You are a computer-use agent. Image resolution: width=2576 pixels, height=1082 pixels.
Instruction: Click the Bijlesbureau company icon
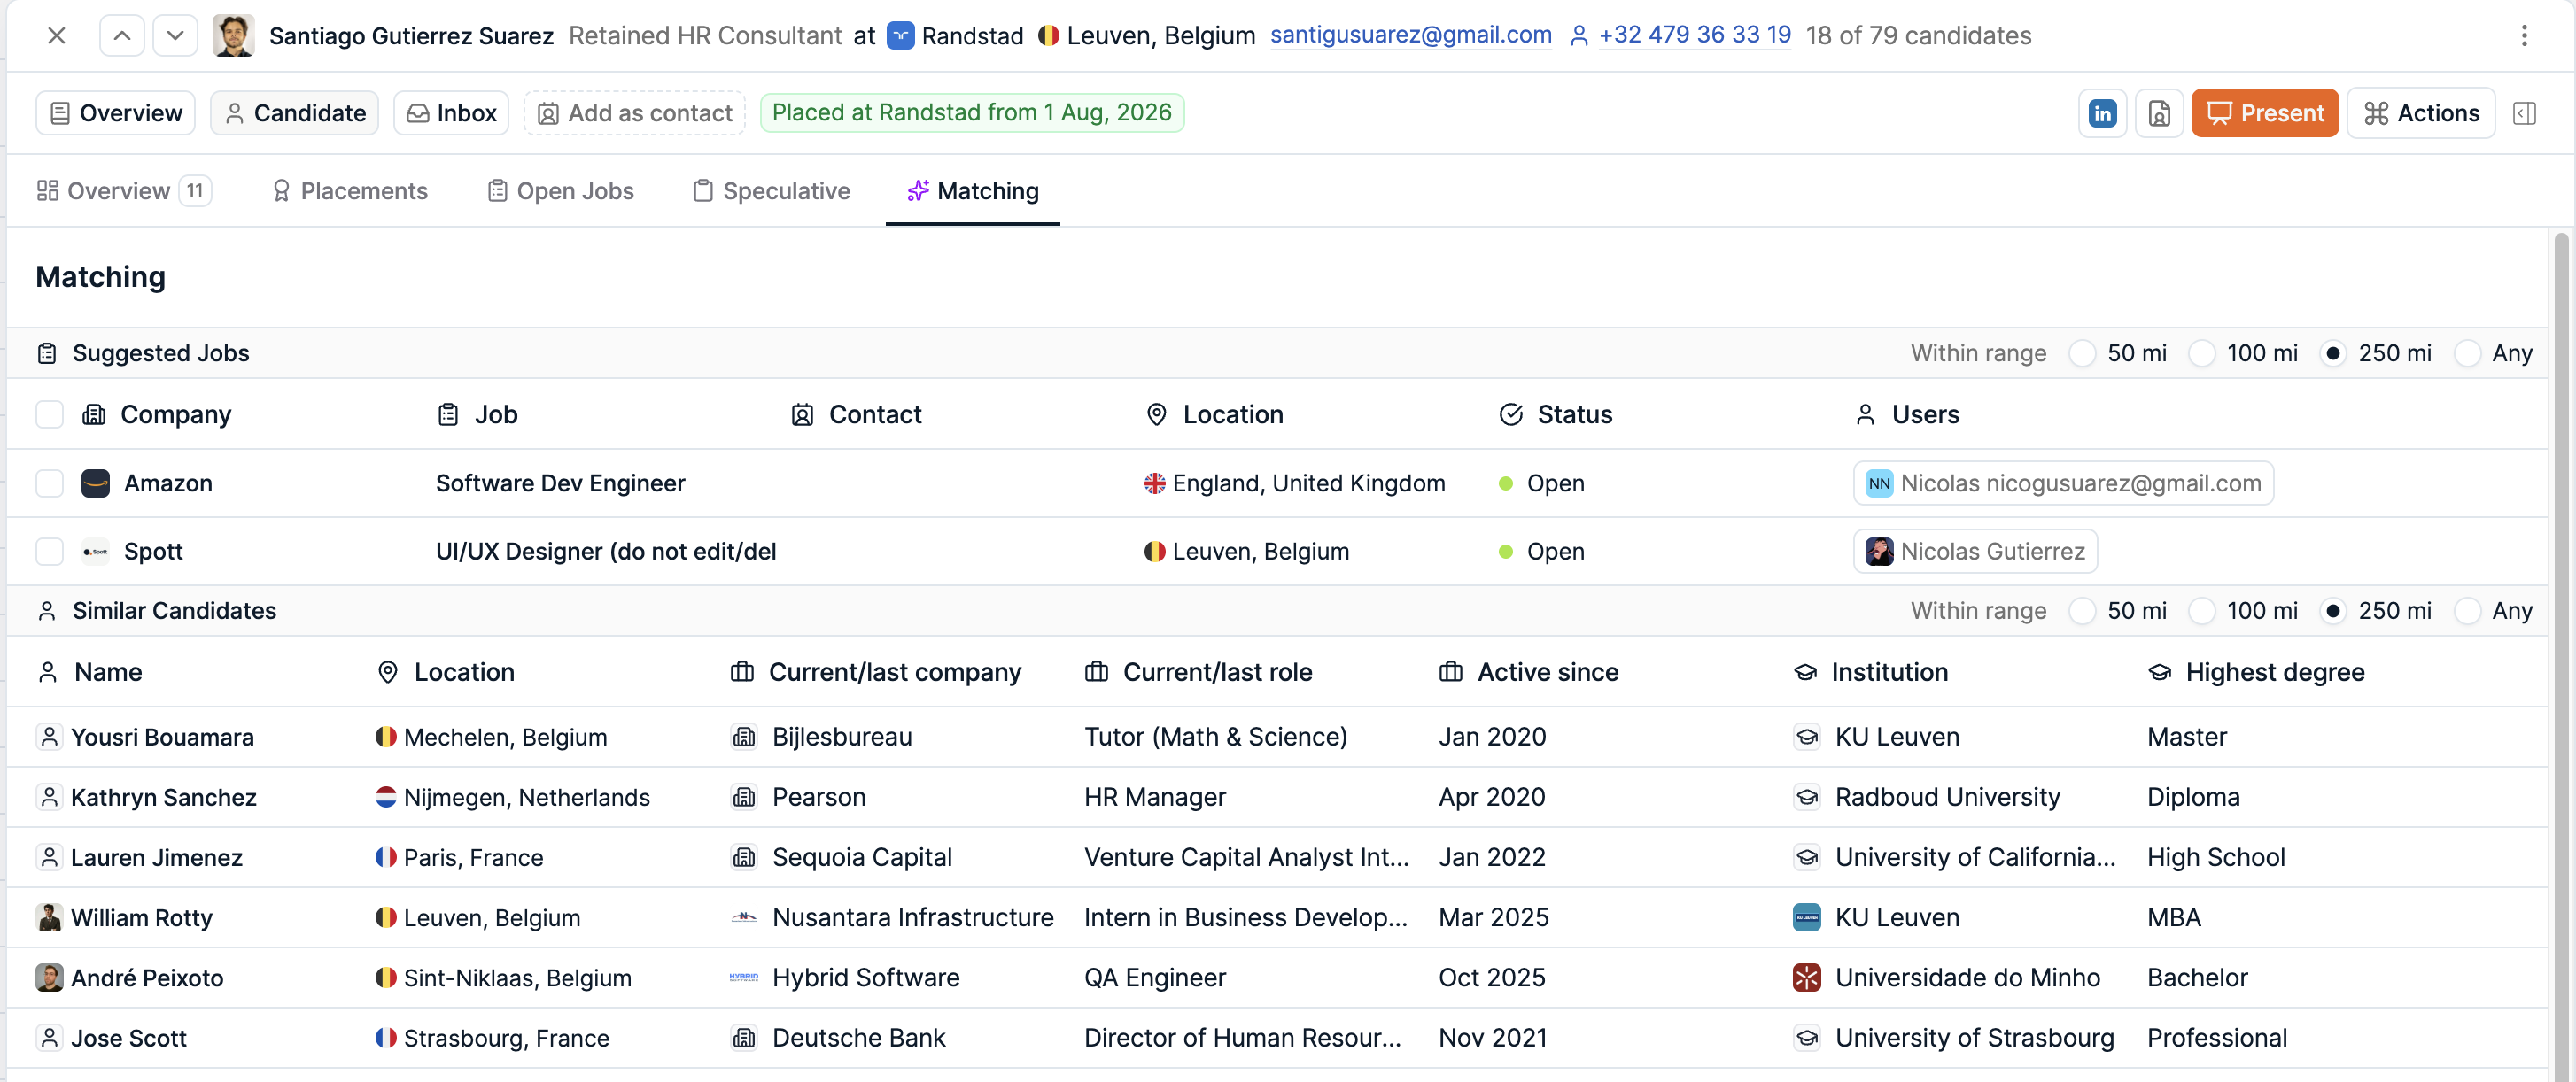pyautogui.click(x=743, y=738)
